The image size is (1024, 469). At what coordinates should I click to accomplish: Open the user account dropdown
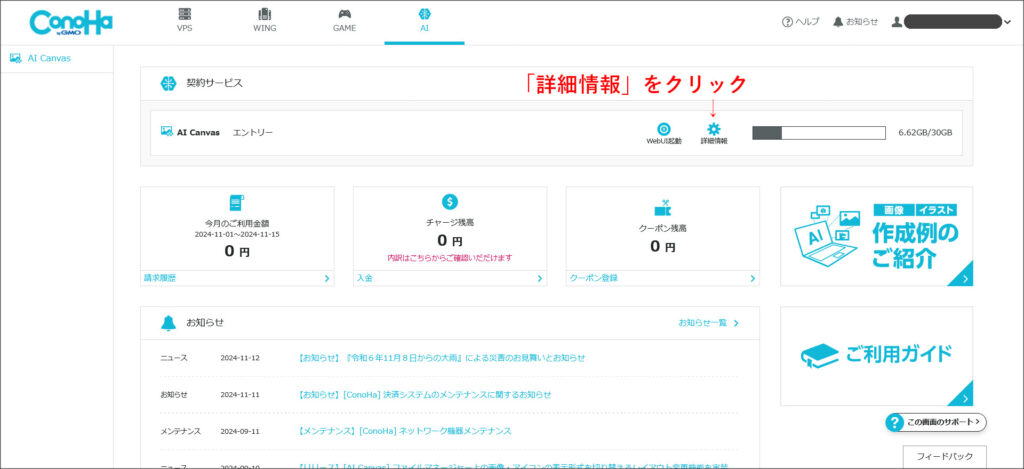click(950, 22)
